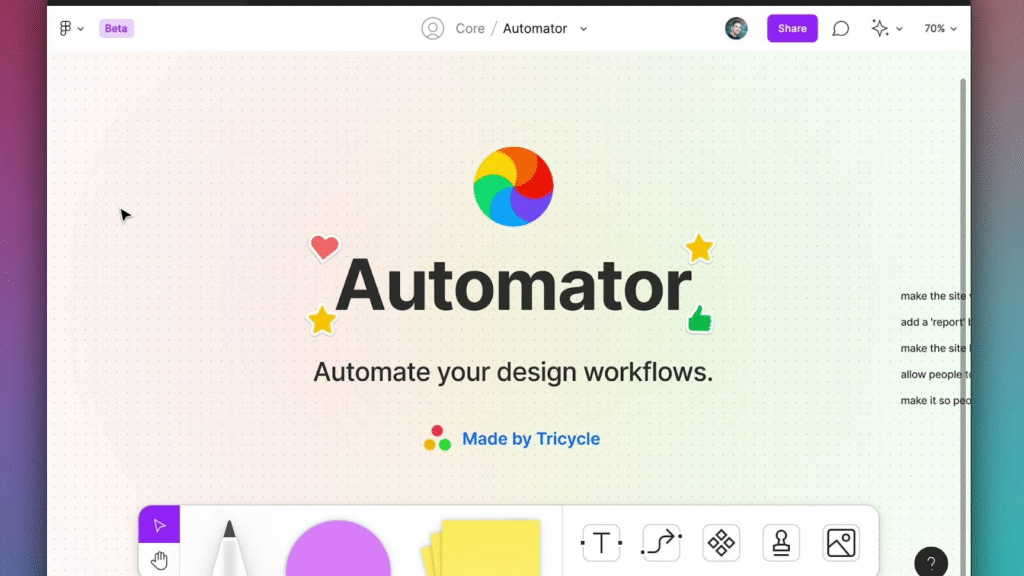Select the Stamp tool

pyautogui.click(x=781, y=543)
